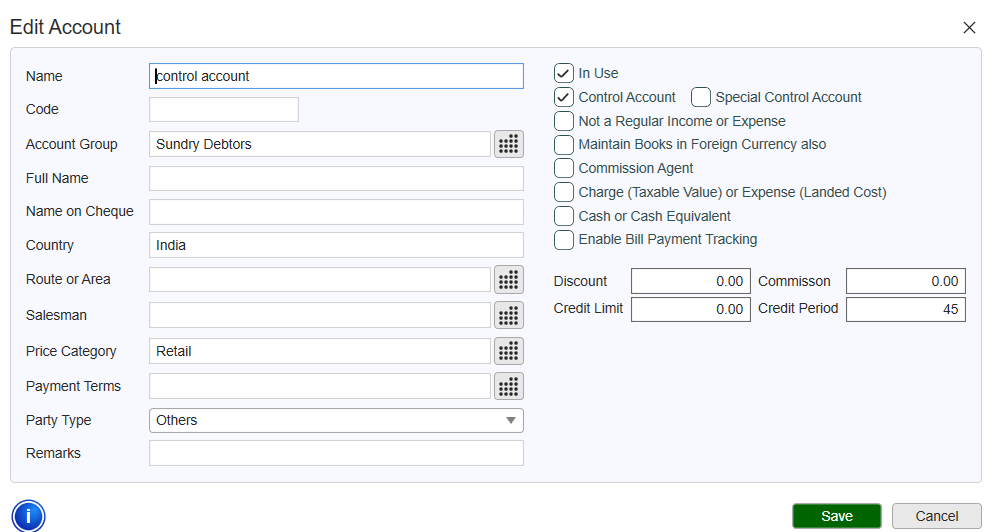Enable Special Control Account checkbox

point(701,97)
